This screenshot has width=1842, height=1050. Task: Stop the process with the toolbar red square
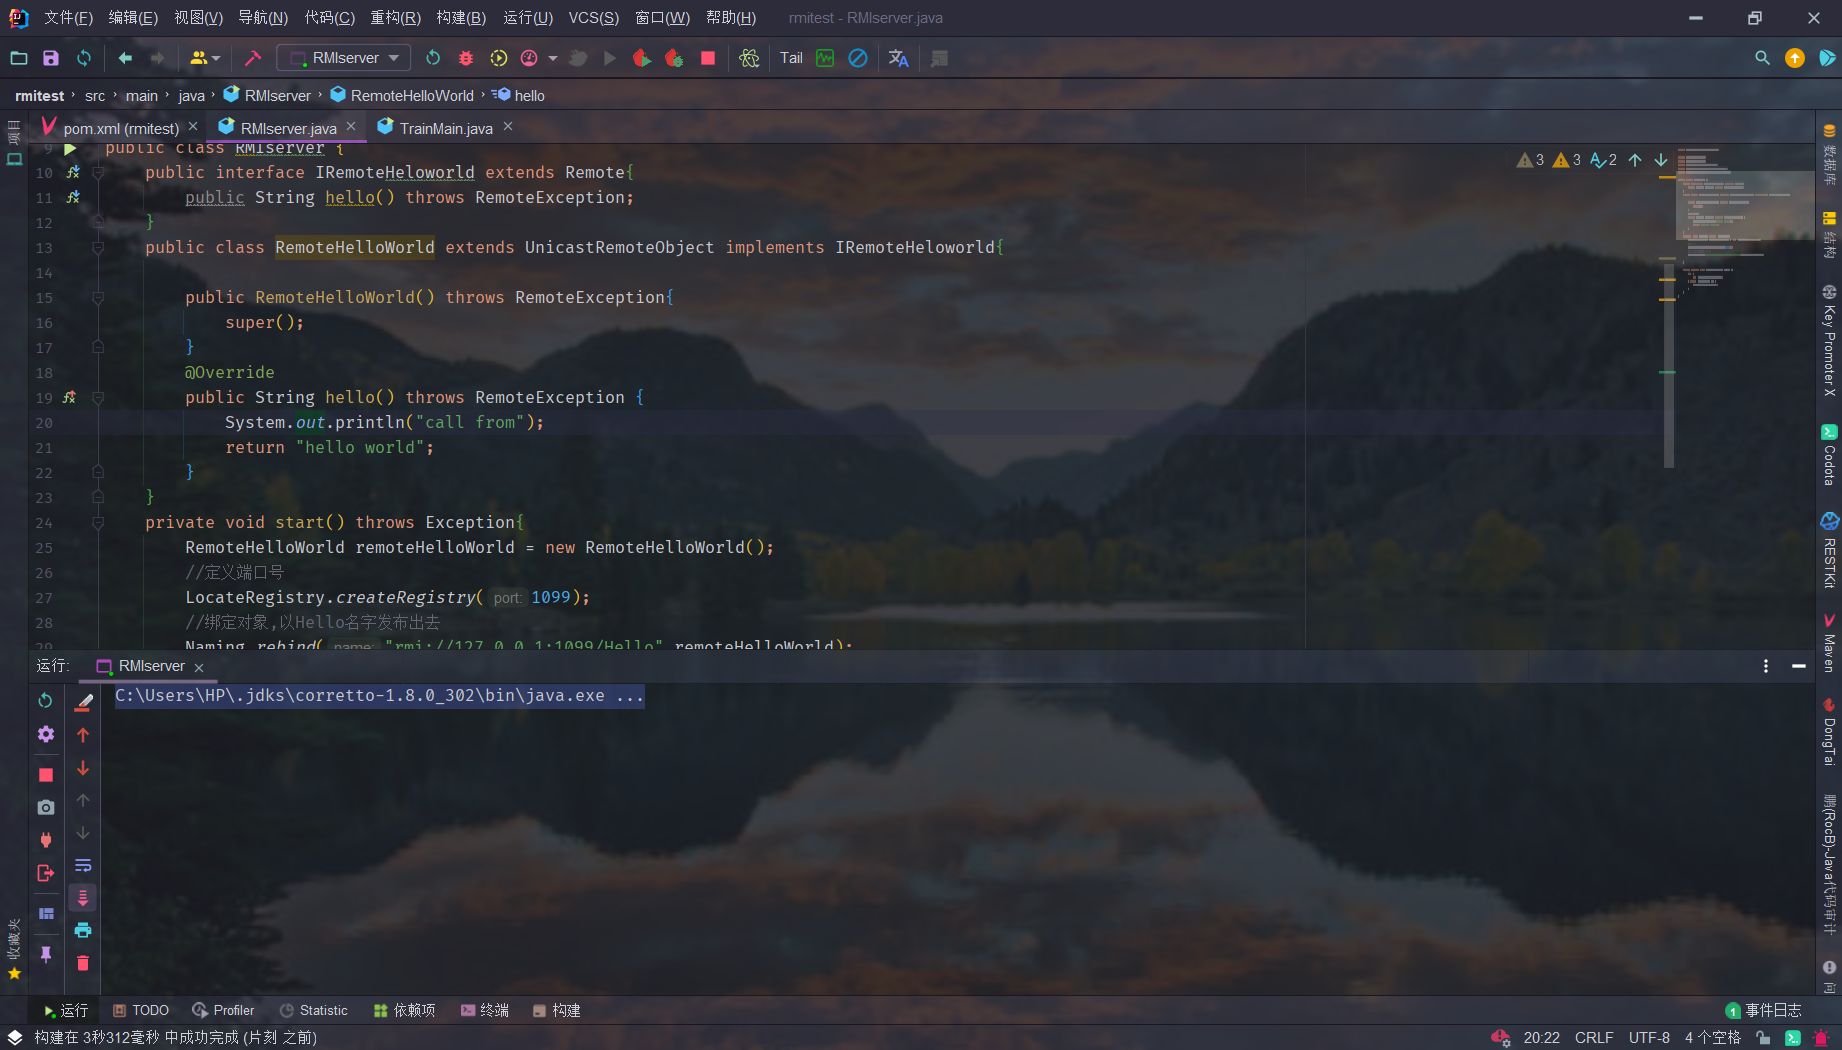(708, 58)
